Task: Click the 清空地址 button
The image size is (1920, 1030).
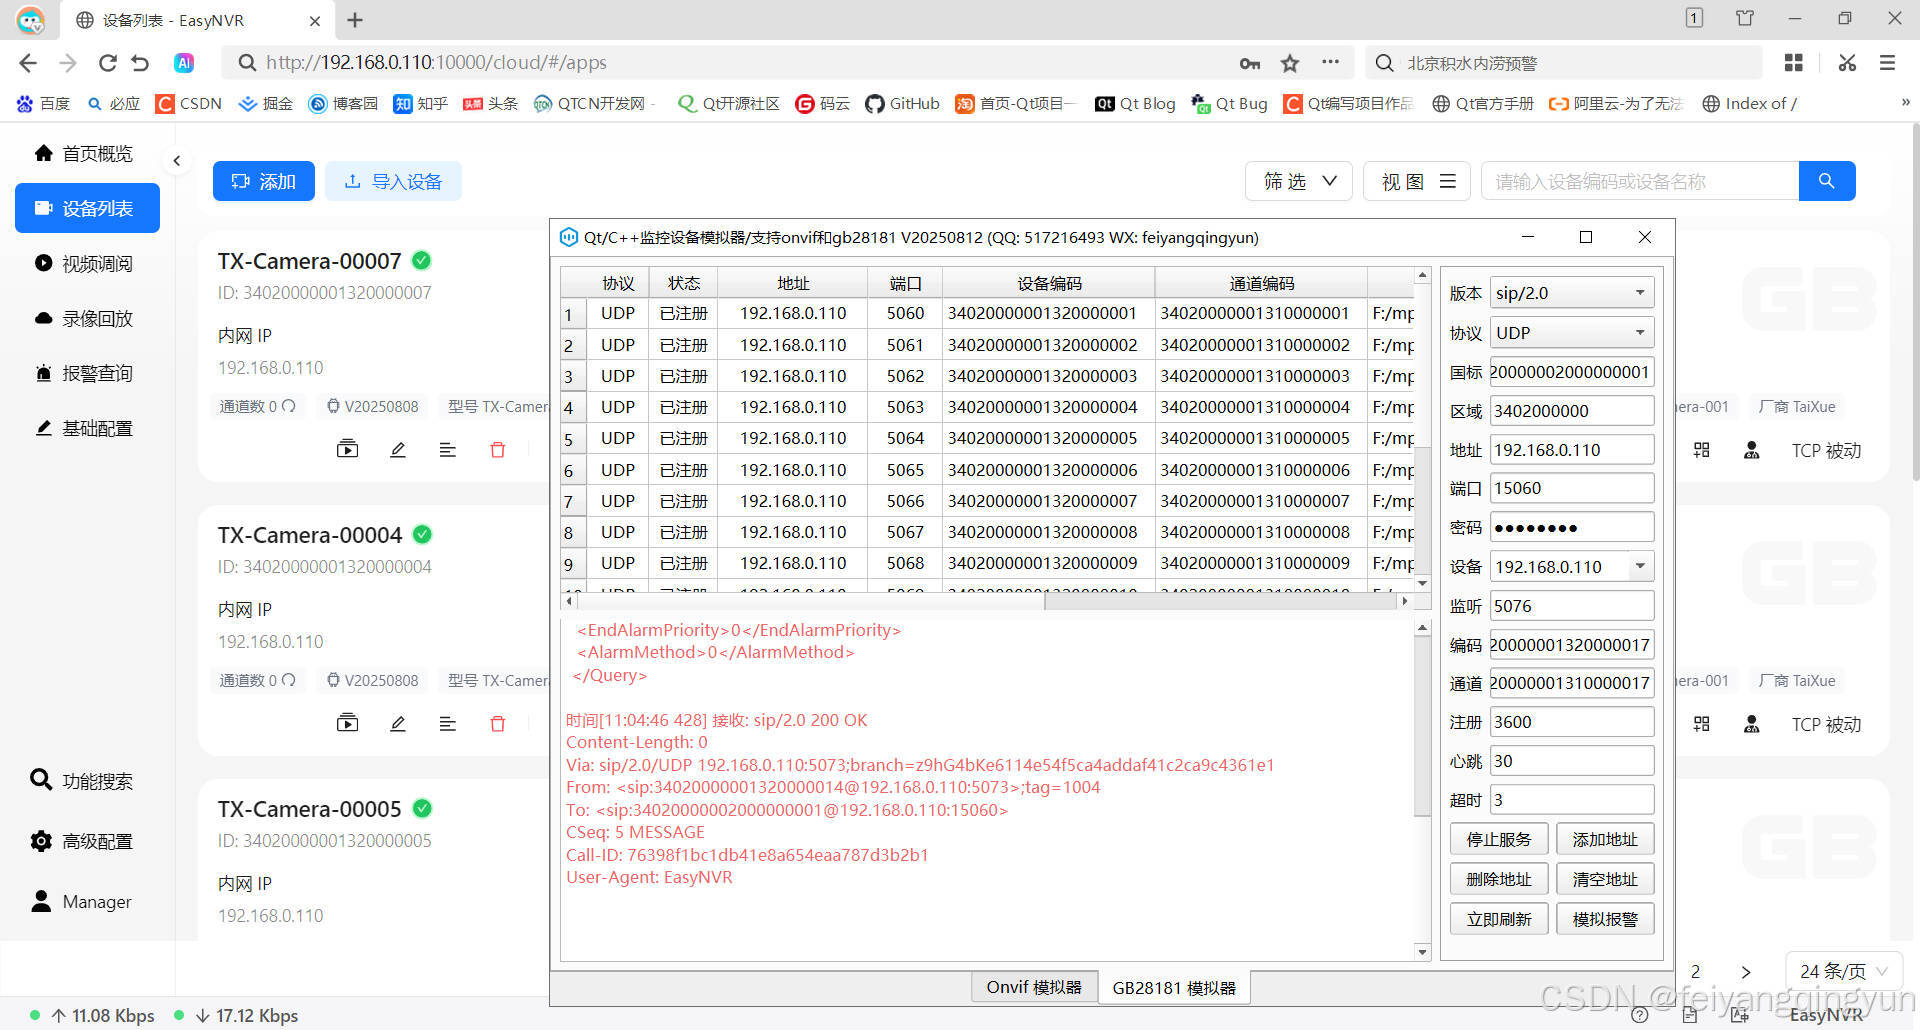Action: [1605, 879]
